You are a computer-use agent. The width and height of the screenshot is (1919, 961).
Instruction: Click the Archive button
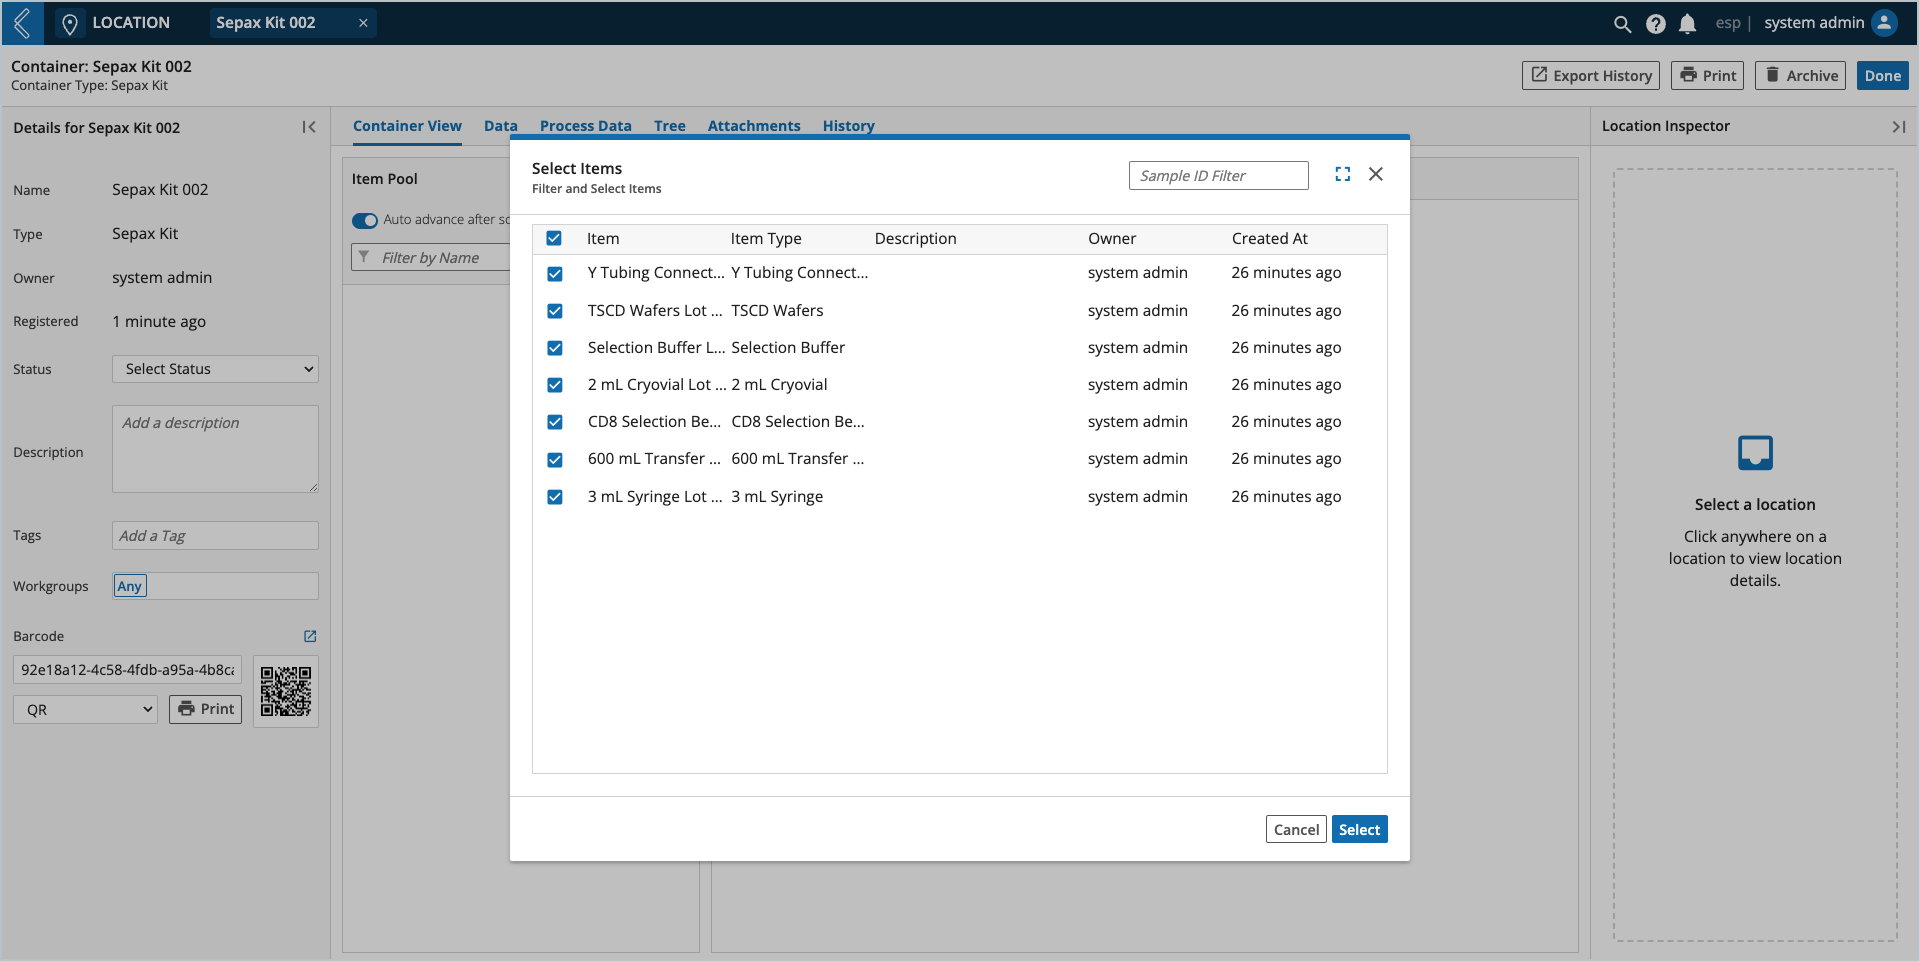(1801, 76)
